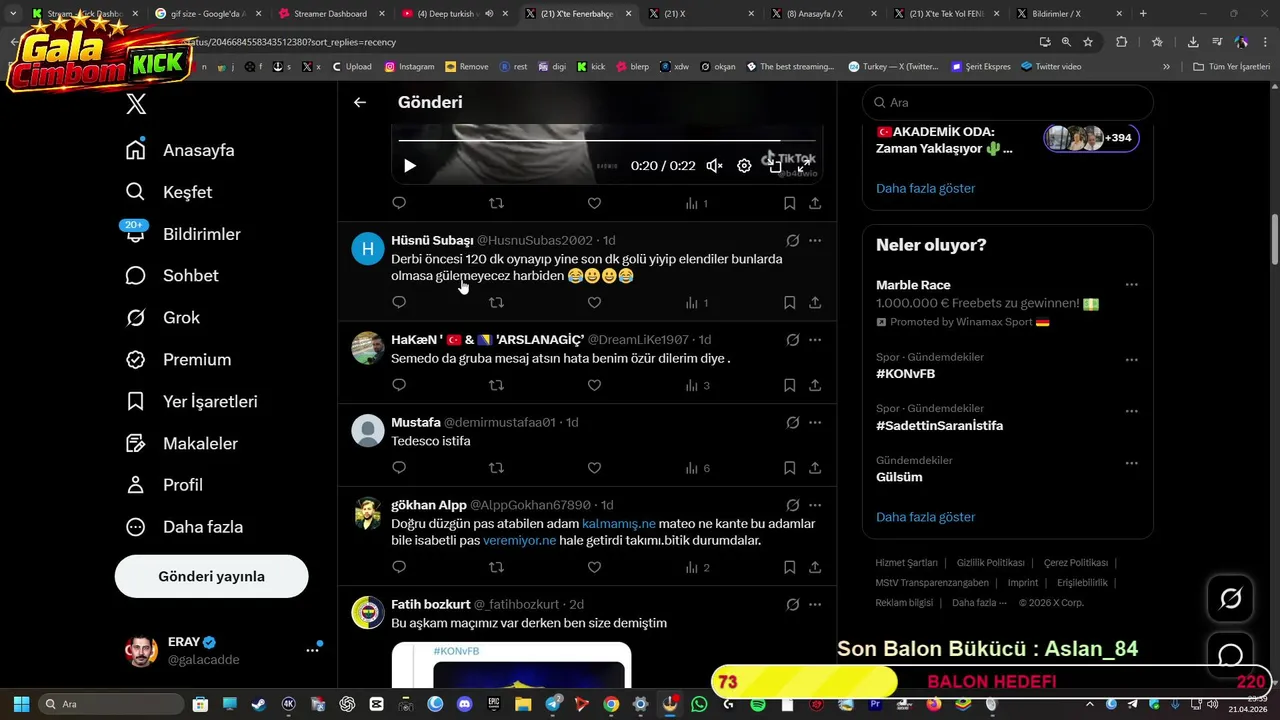This screenshot has height=720, width=1280.
Task: Seek the video progress bar
Action: [607, 141]
